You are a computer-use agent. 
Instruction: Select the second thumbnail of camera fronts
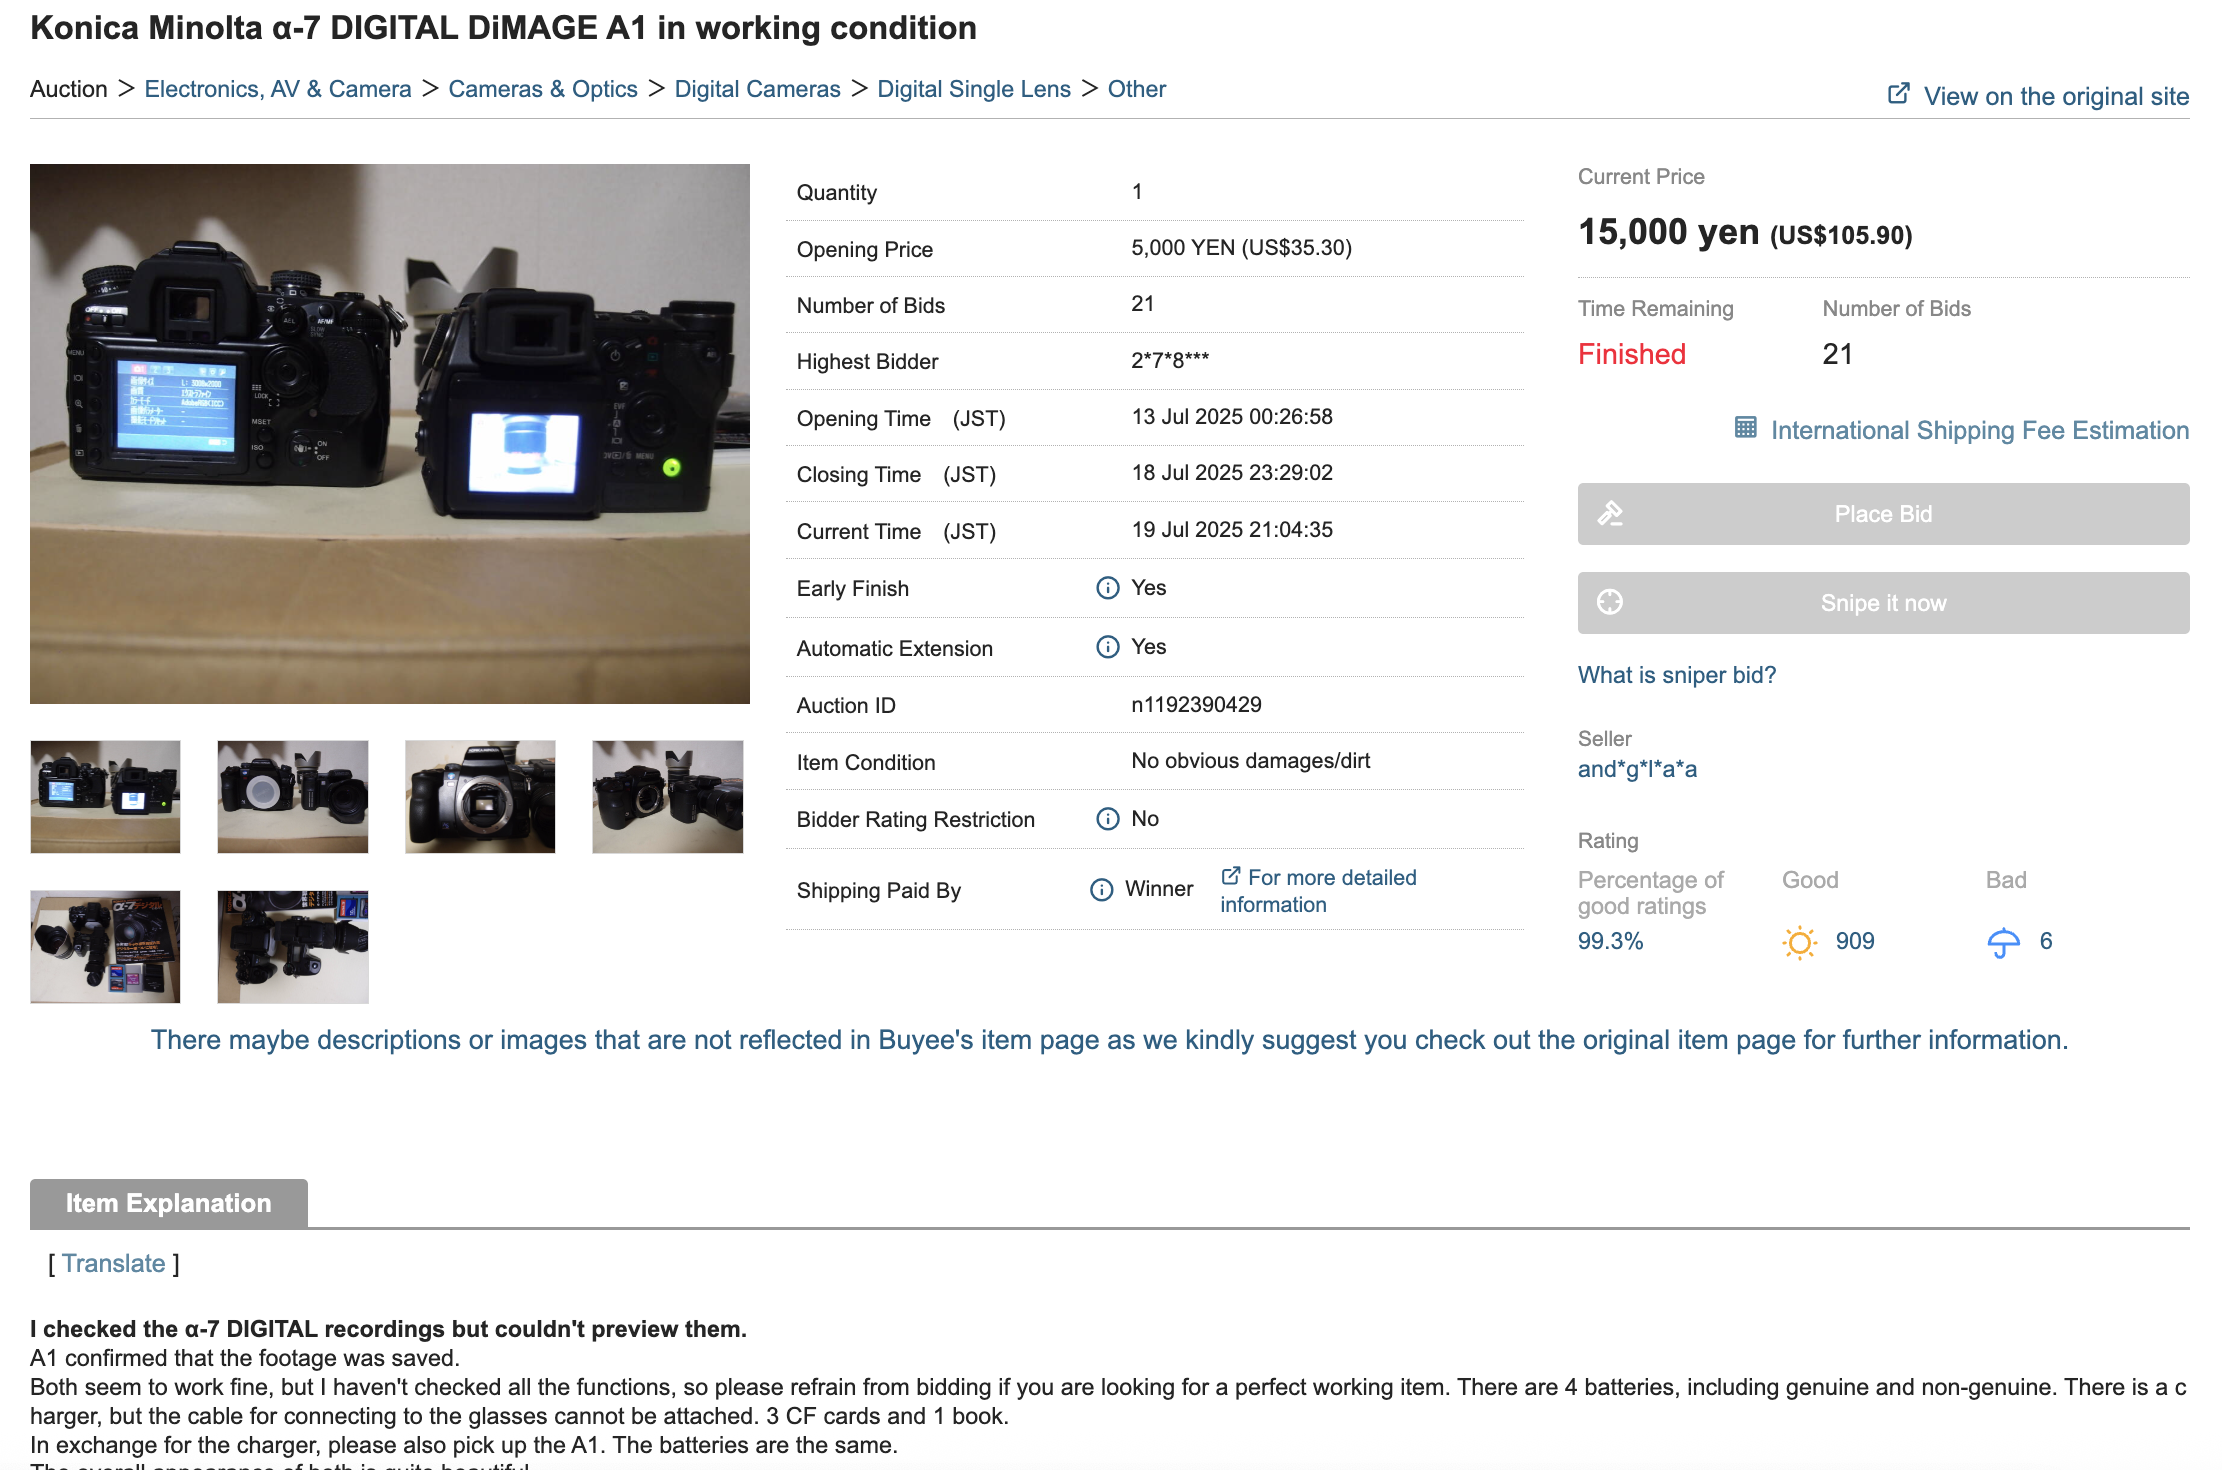tap(293, 797)
